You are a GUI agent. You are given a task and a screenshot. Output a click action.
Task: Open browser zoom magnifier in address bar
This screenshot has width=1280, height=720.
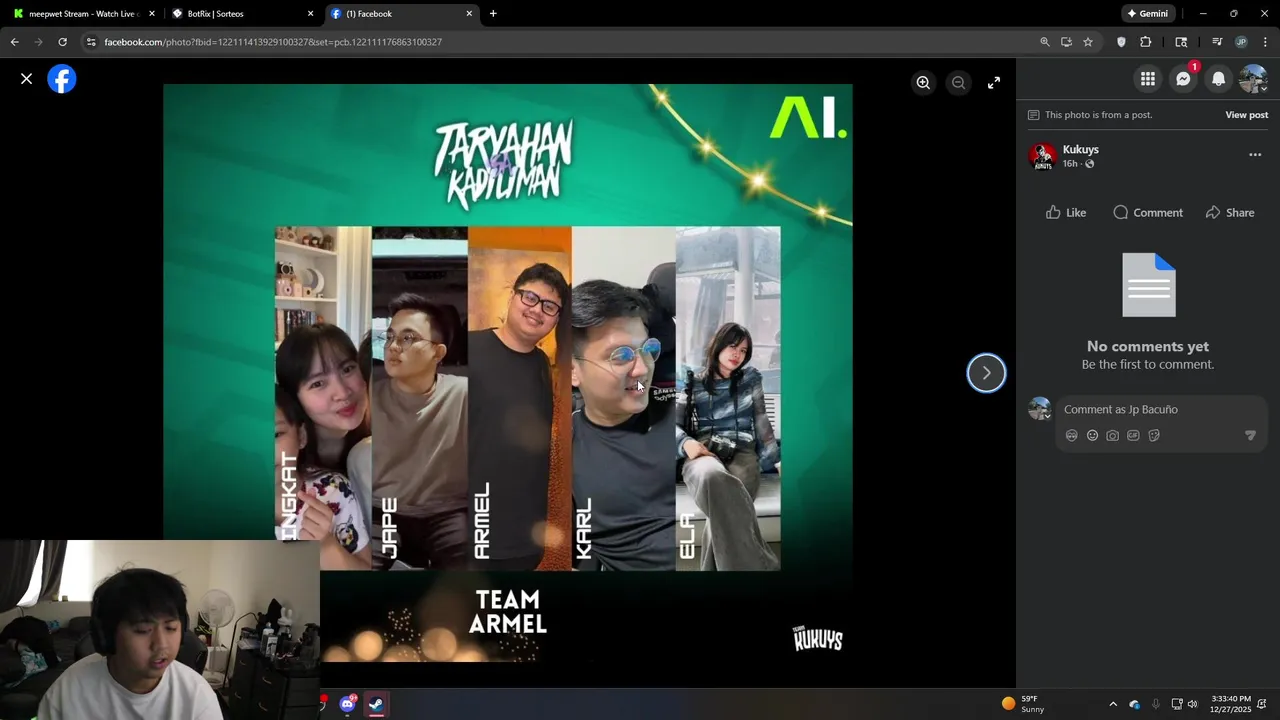coord(1045,42)
